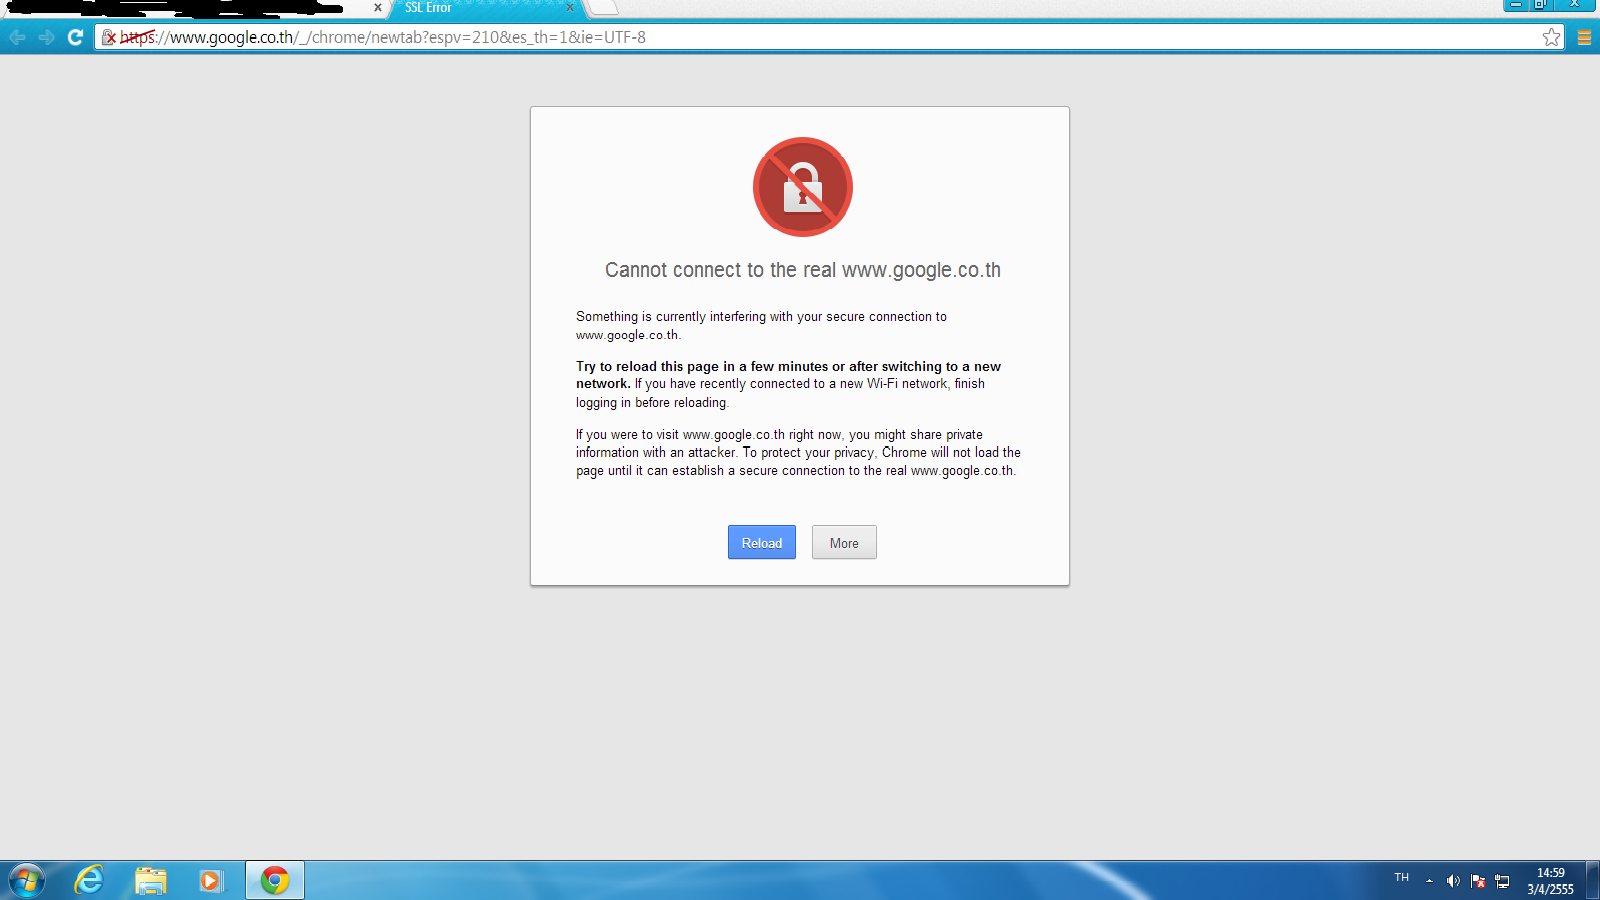Close the first blacked-out tab
Image resolution: width=1600 pixels, height=900 pixels.
pos(378,7)
